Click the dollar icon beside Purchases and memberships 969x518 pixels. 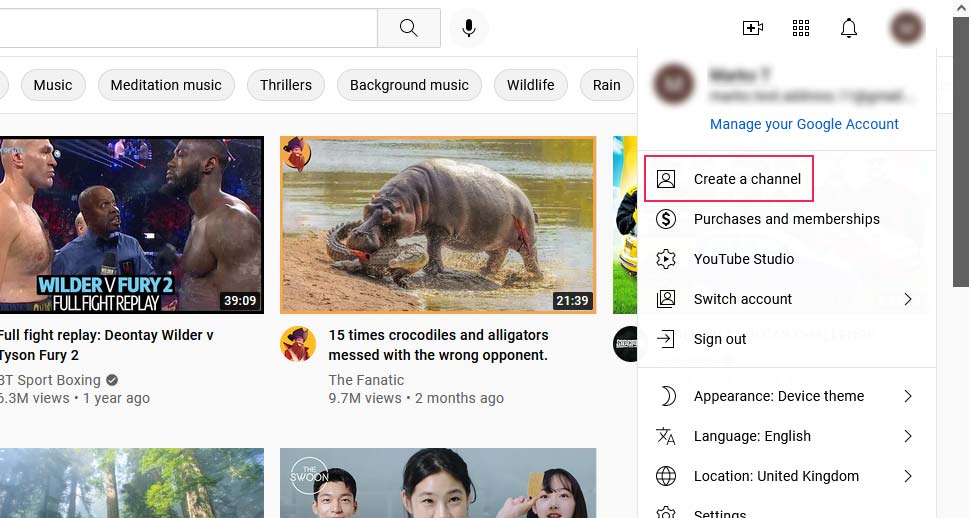(x=666, y=219)
